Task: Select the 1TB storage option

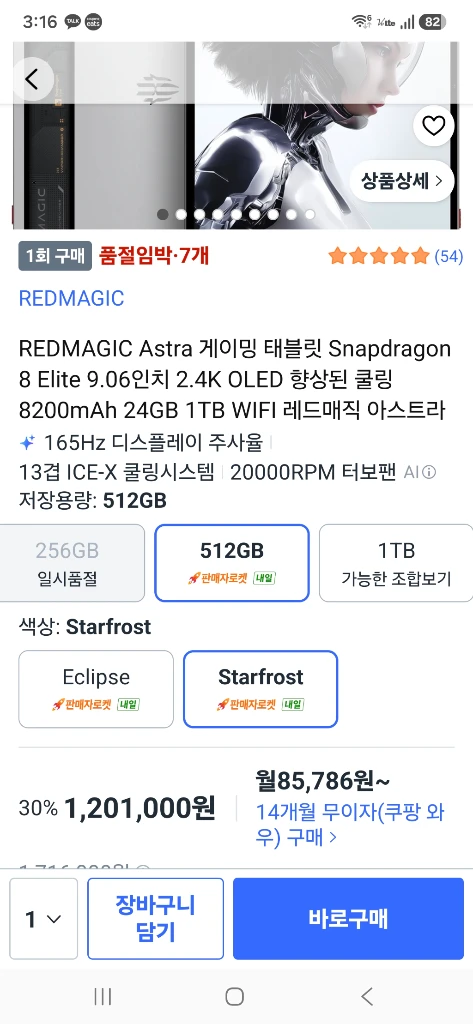Action: (x=396, y=562)
